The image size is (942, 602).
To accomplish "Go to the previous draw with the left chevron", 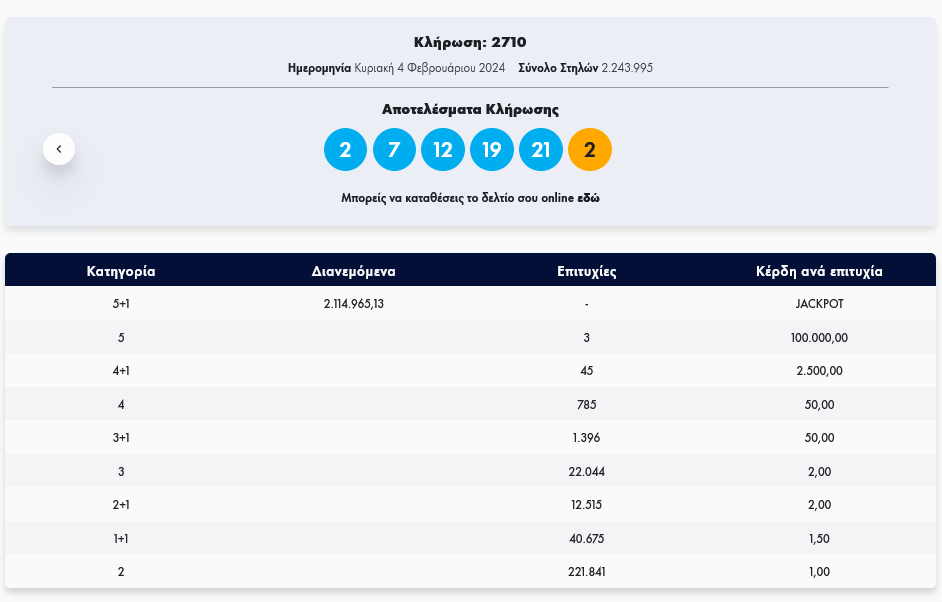I will pos(59,149).
